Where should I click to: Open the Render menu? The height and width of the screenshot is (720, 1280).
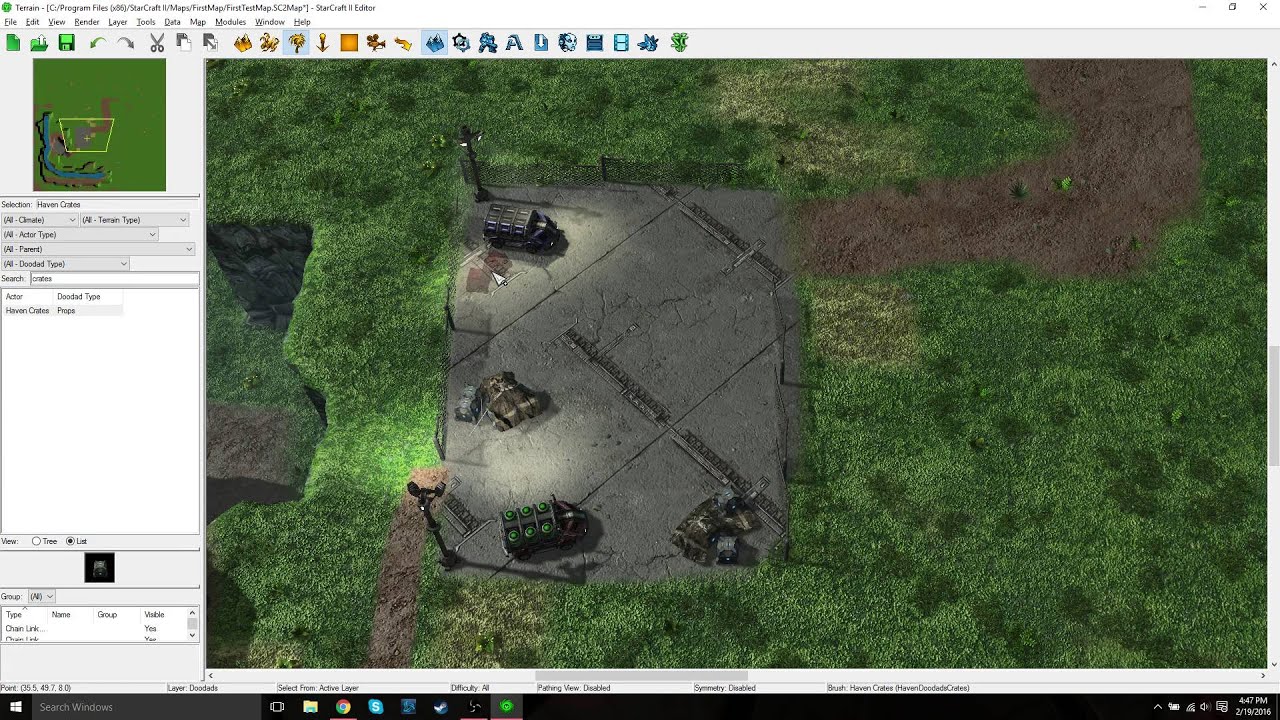pos(87,22)
